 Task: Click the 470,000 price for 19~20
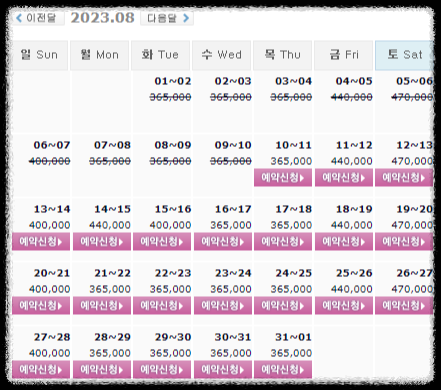[x=412, y=225]
